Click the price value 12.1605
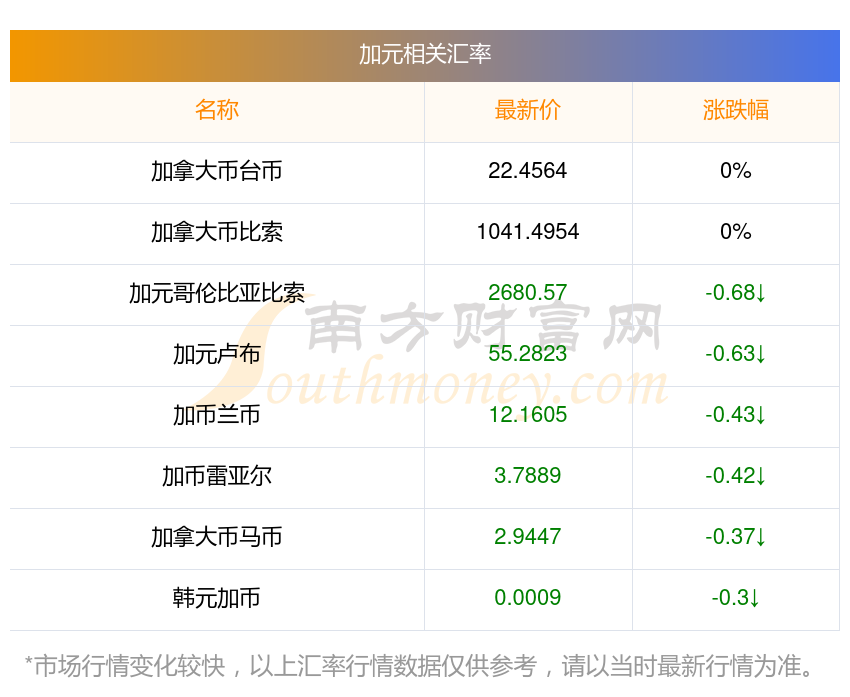This screenshot has width=850, height=697. point(527,415)
